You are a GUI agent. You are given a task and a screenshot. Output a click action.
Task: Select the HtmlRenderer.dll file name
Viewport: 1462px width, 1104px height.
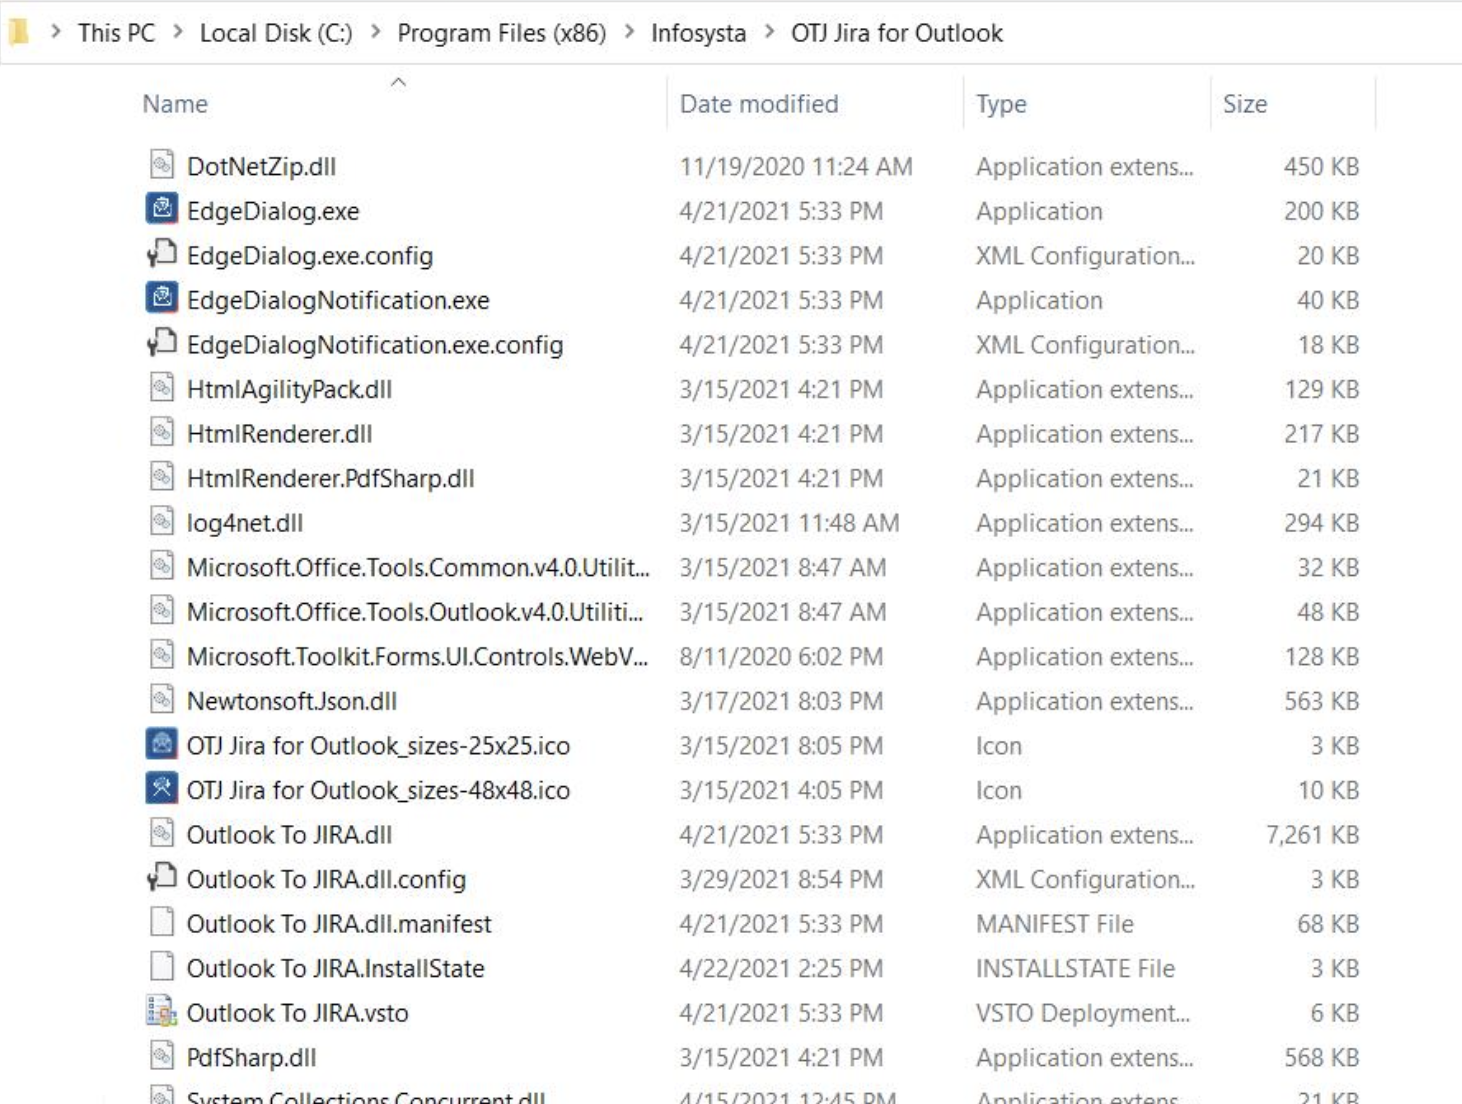point(279,434)
